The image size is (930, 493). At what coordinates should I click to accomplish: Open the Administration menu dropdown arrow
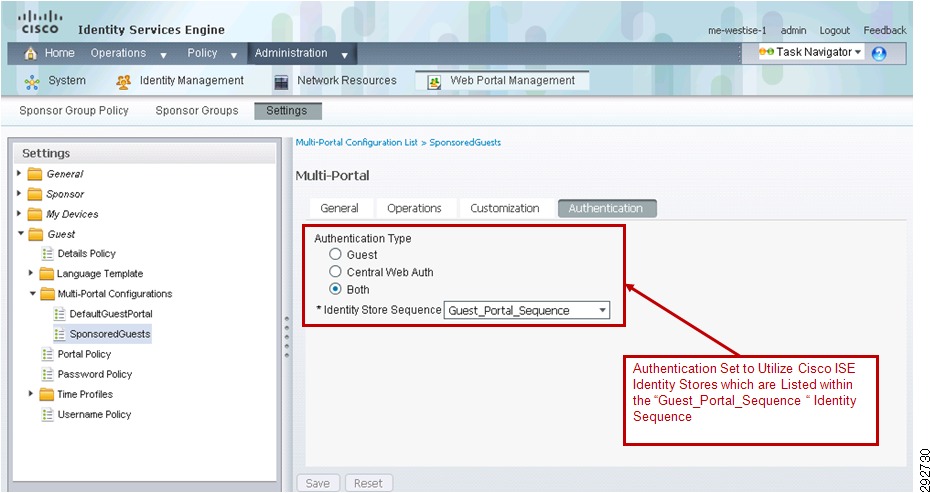[x=344, y=55]
